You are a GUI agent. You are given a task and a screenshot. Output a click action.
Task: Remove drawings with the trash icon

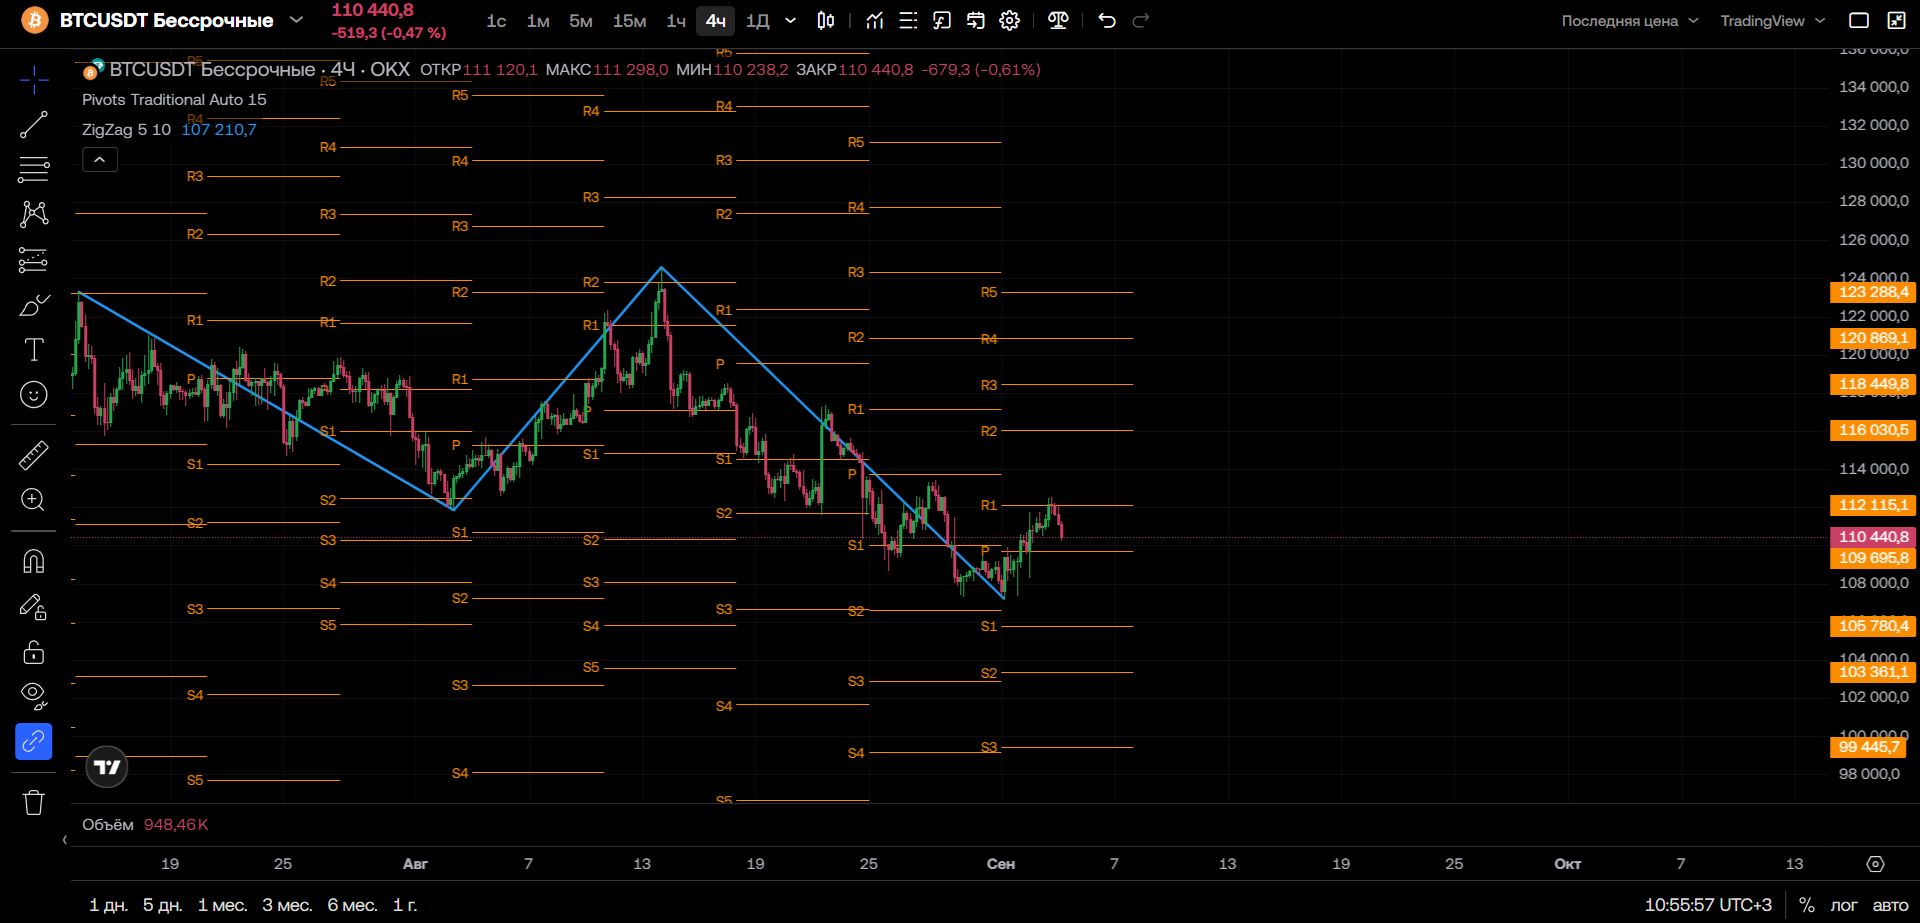tap(34, 802)
